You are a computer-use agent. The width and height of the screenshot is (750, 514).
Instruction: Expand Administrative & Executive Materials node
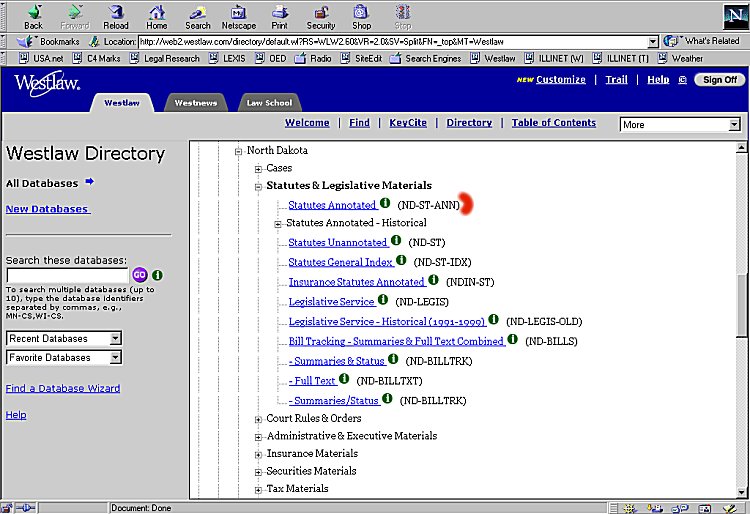pyautogui.click(x=258, y=437)
